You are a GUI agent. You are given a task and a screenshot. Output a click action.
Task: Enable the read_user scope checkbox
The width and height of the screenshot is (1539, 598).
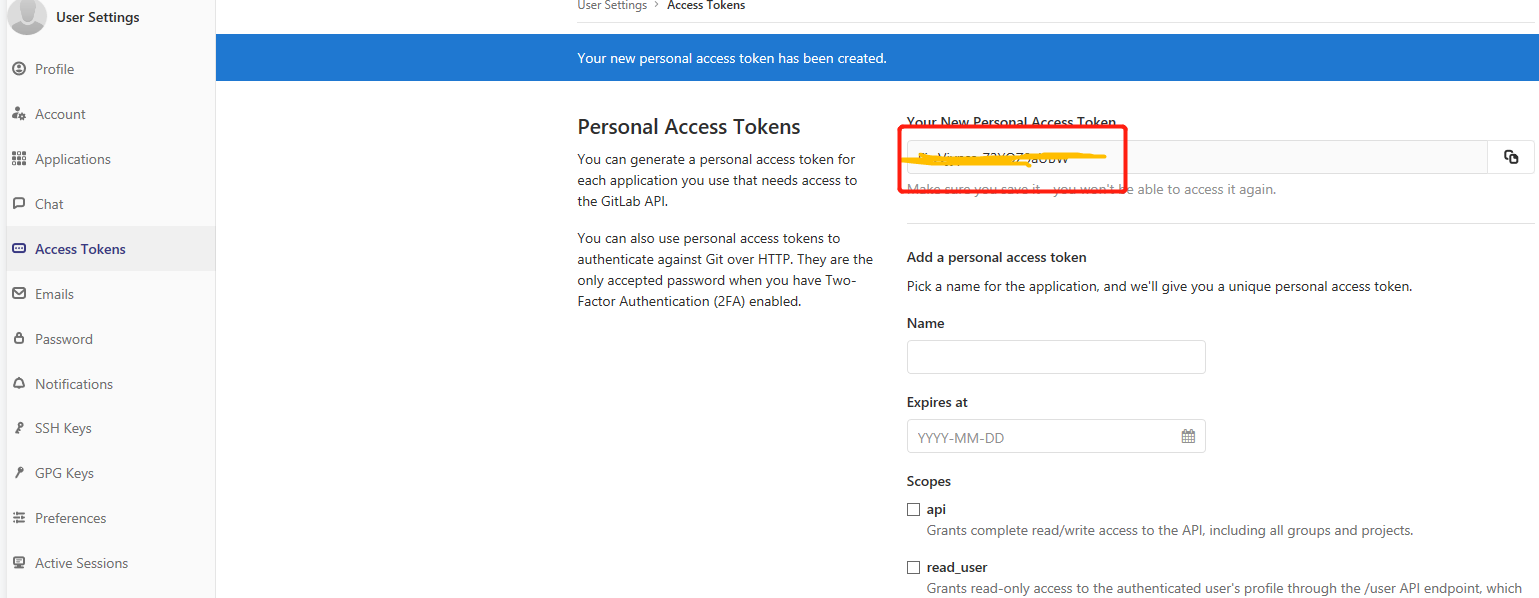coord(913,567)
